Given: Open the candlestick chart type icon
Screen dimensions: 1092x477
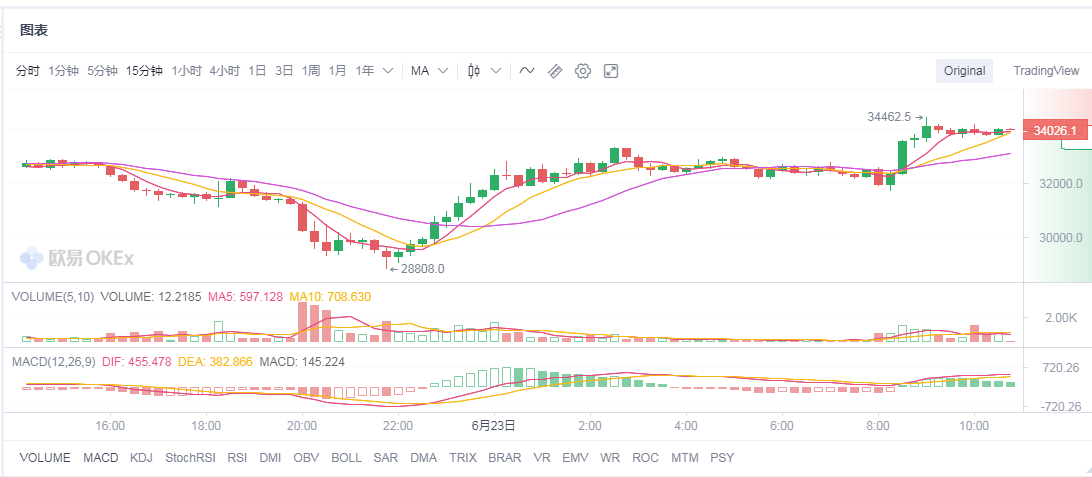Looking at the screenshot, I should coord(474,71).
